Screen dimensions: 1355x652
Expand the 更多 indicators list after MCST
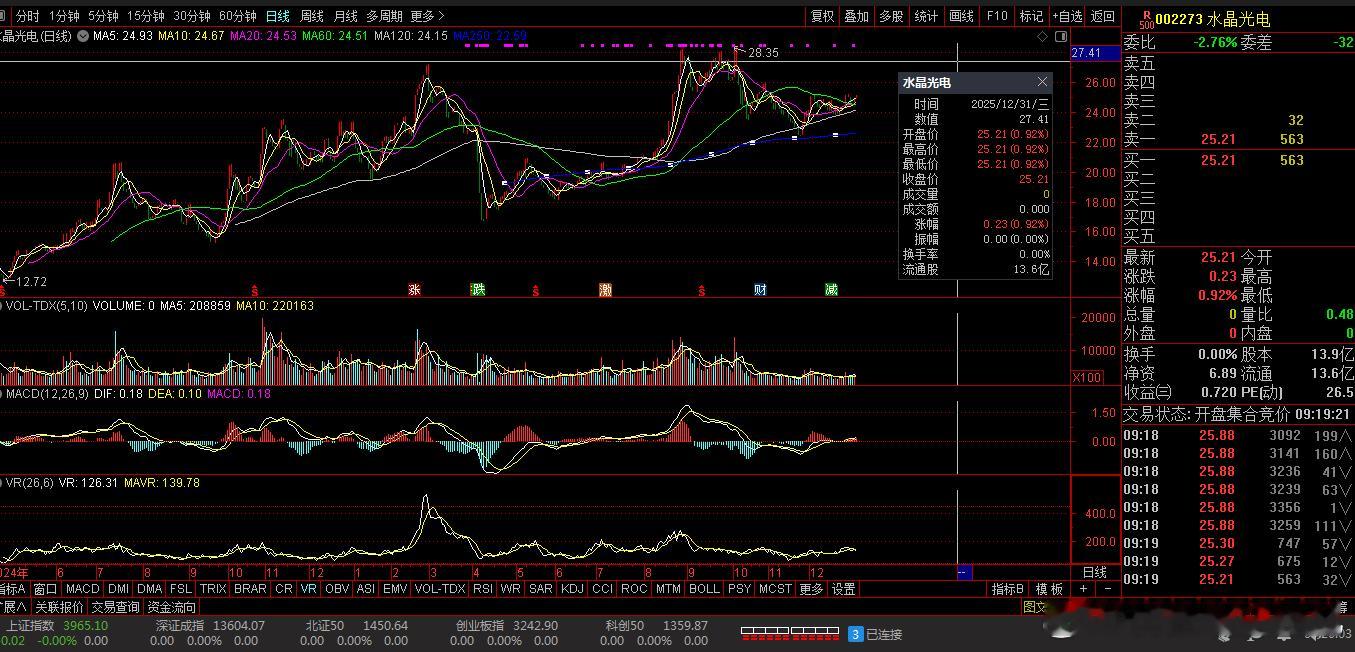pyautogui.click(x=811, y=589)
